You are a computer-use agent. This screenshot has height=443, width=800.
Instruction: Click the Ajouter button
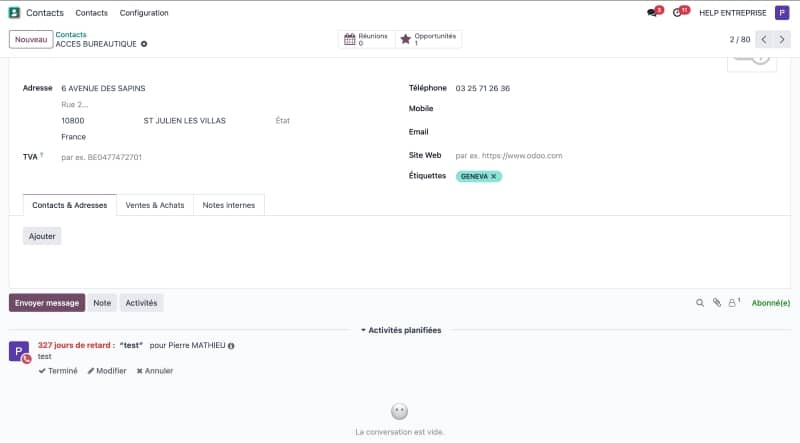pyautogui.click(x=42, y=236)
